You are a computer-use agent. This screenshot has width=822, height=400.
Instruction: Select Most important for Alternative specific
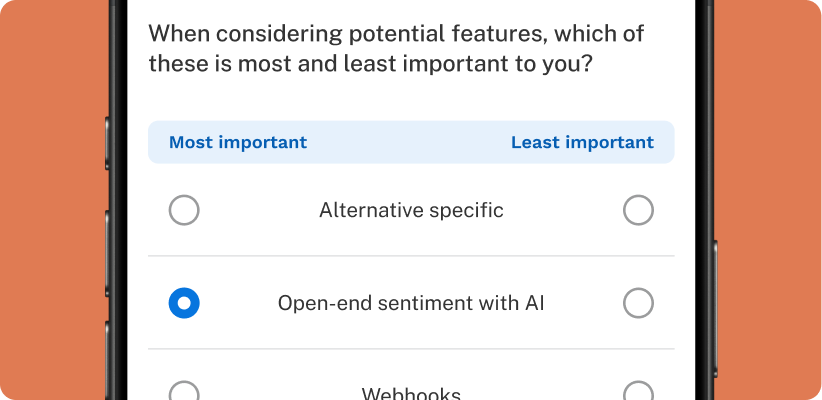184,210
